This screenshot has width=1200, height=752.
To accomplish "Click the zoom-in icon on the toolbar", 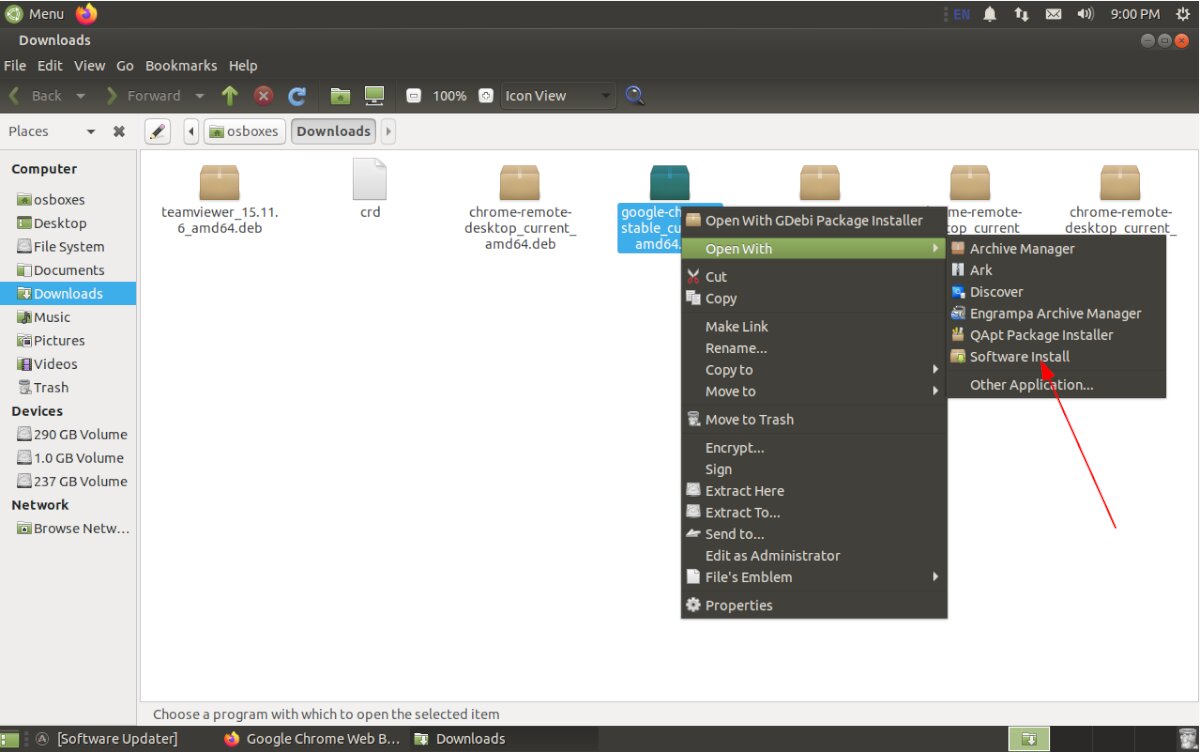I will click(485, 95).
